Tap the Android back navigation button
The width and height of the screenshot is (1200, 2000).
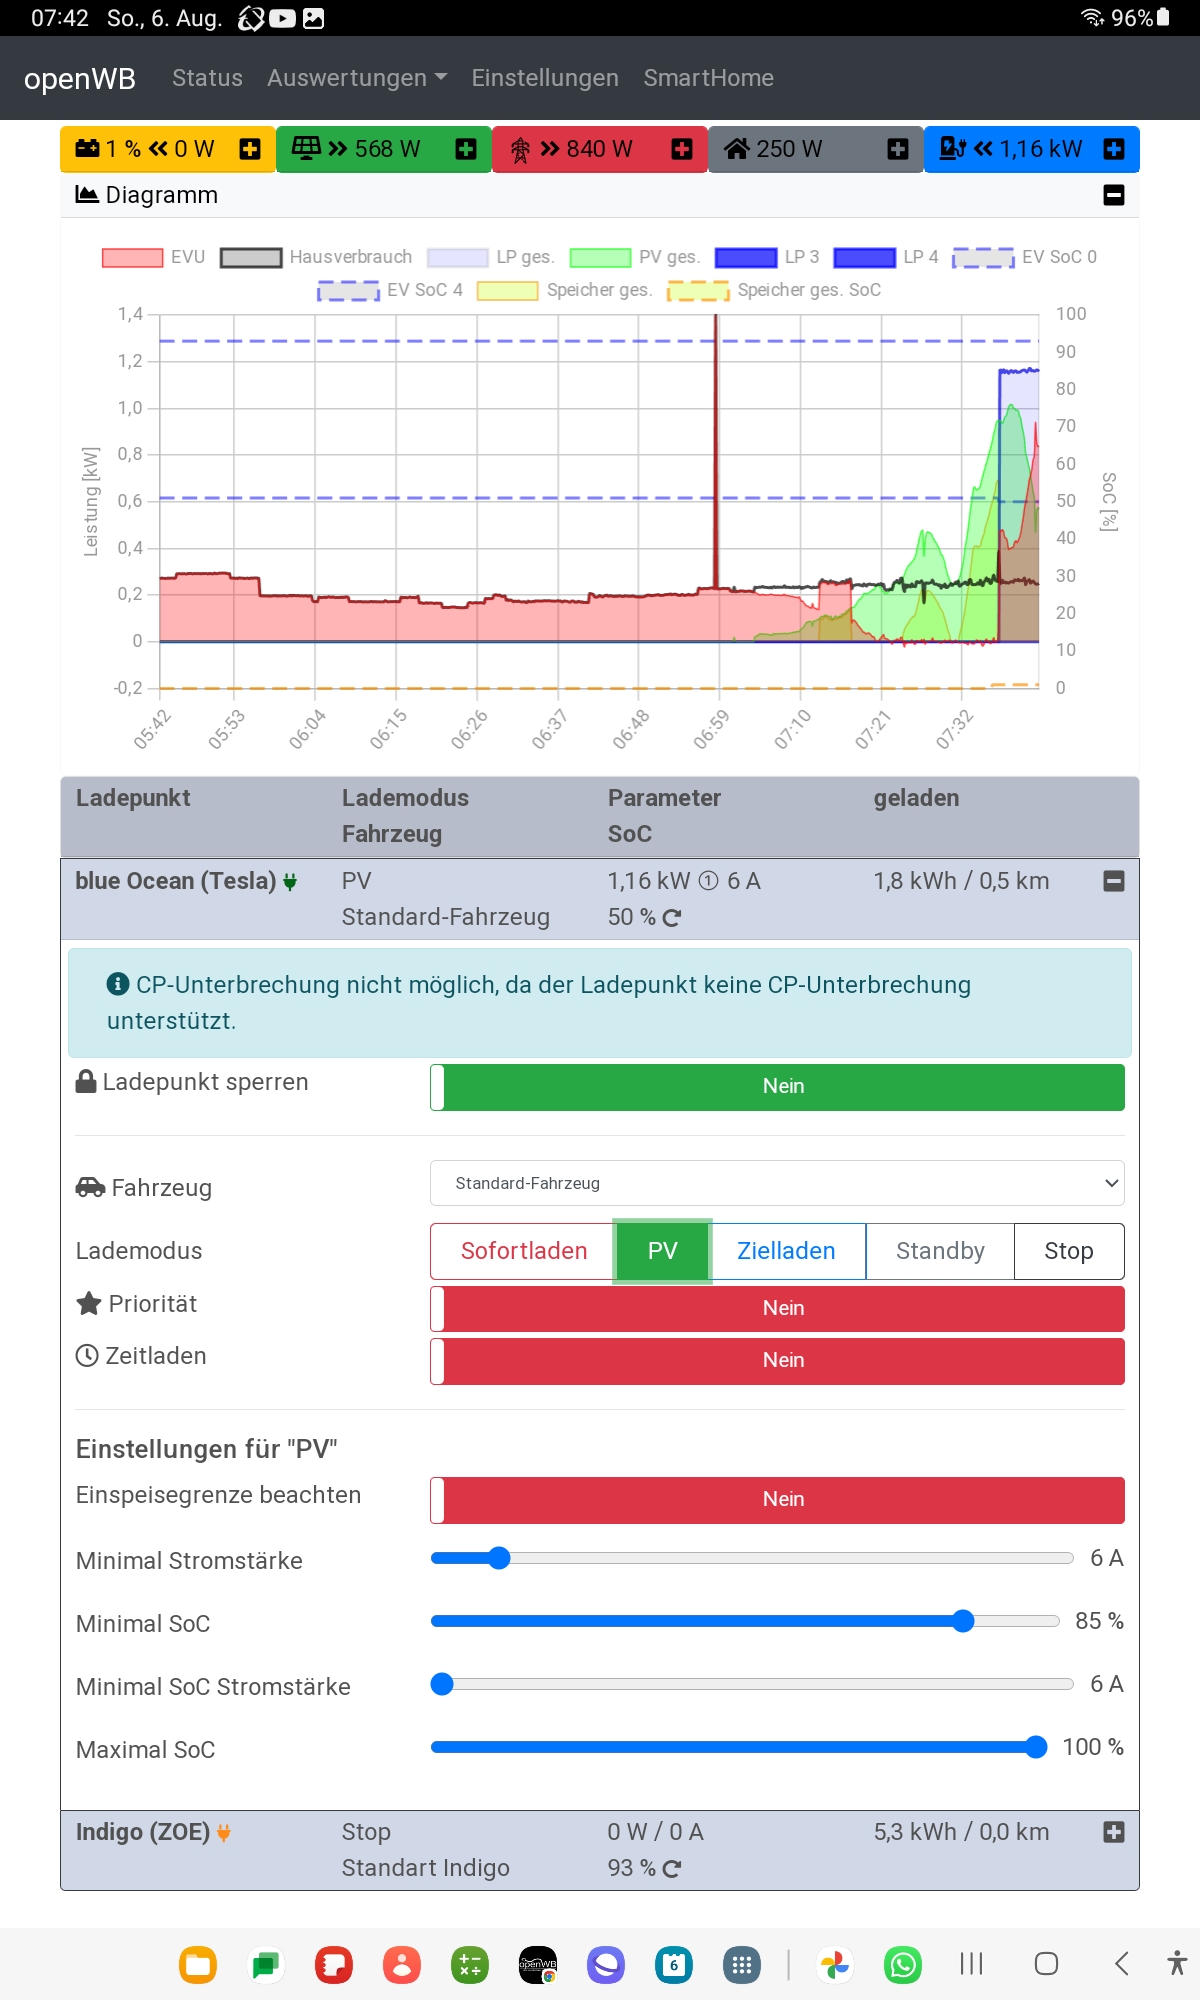(1122, 1964)
